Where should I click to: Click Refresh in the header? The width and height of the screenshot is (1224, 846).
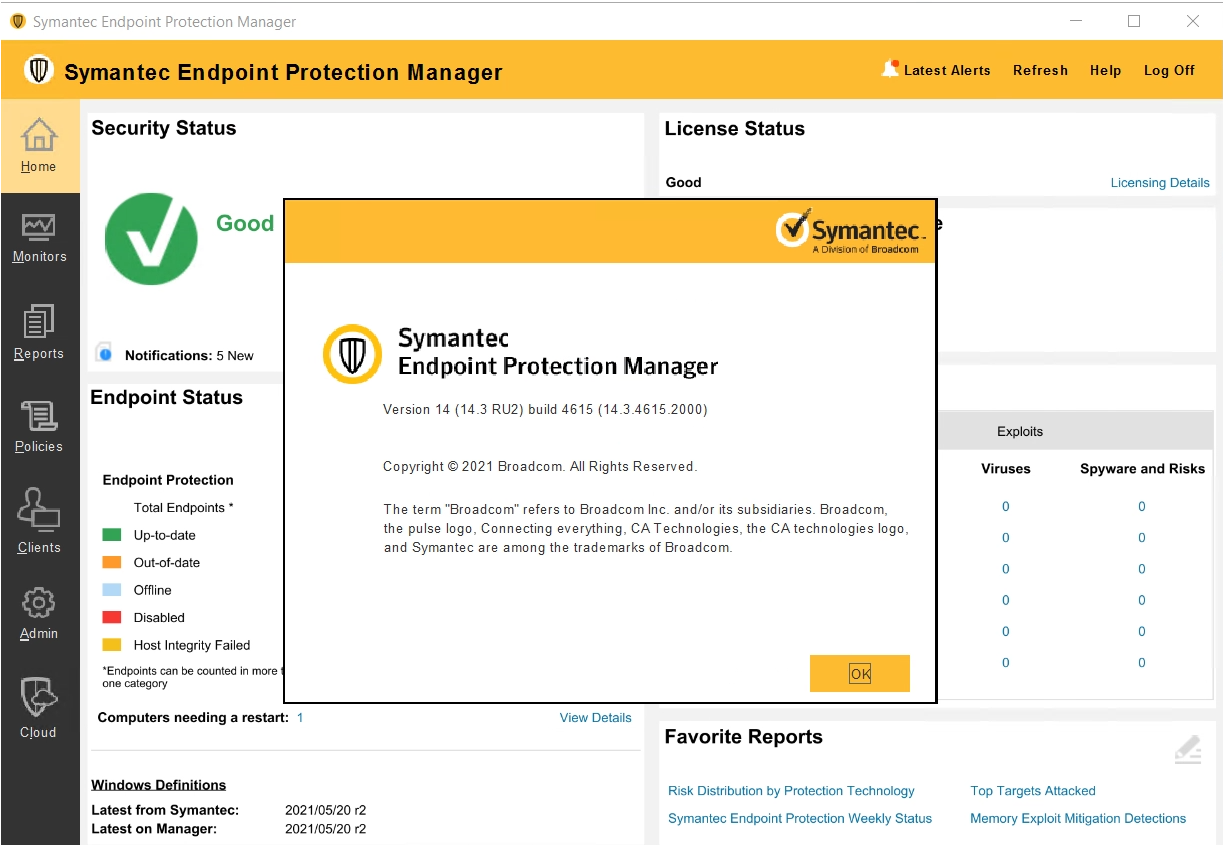click(1040, 70)
